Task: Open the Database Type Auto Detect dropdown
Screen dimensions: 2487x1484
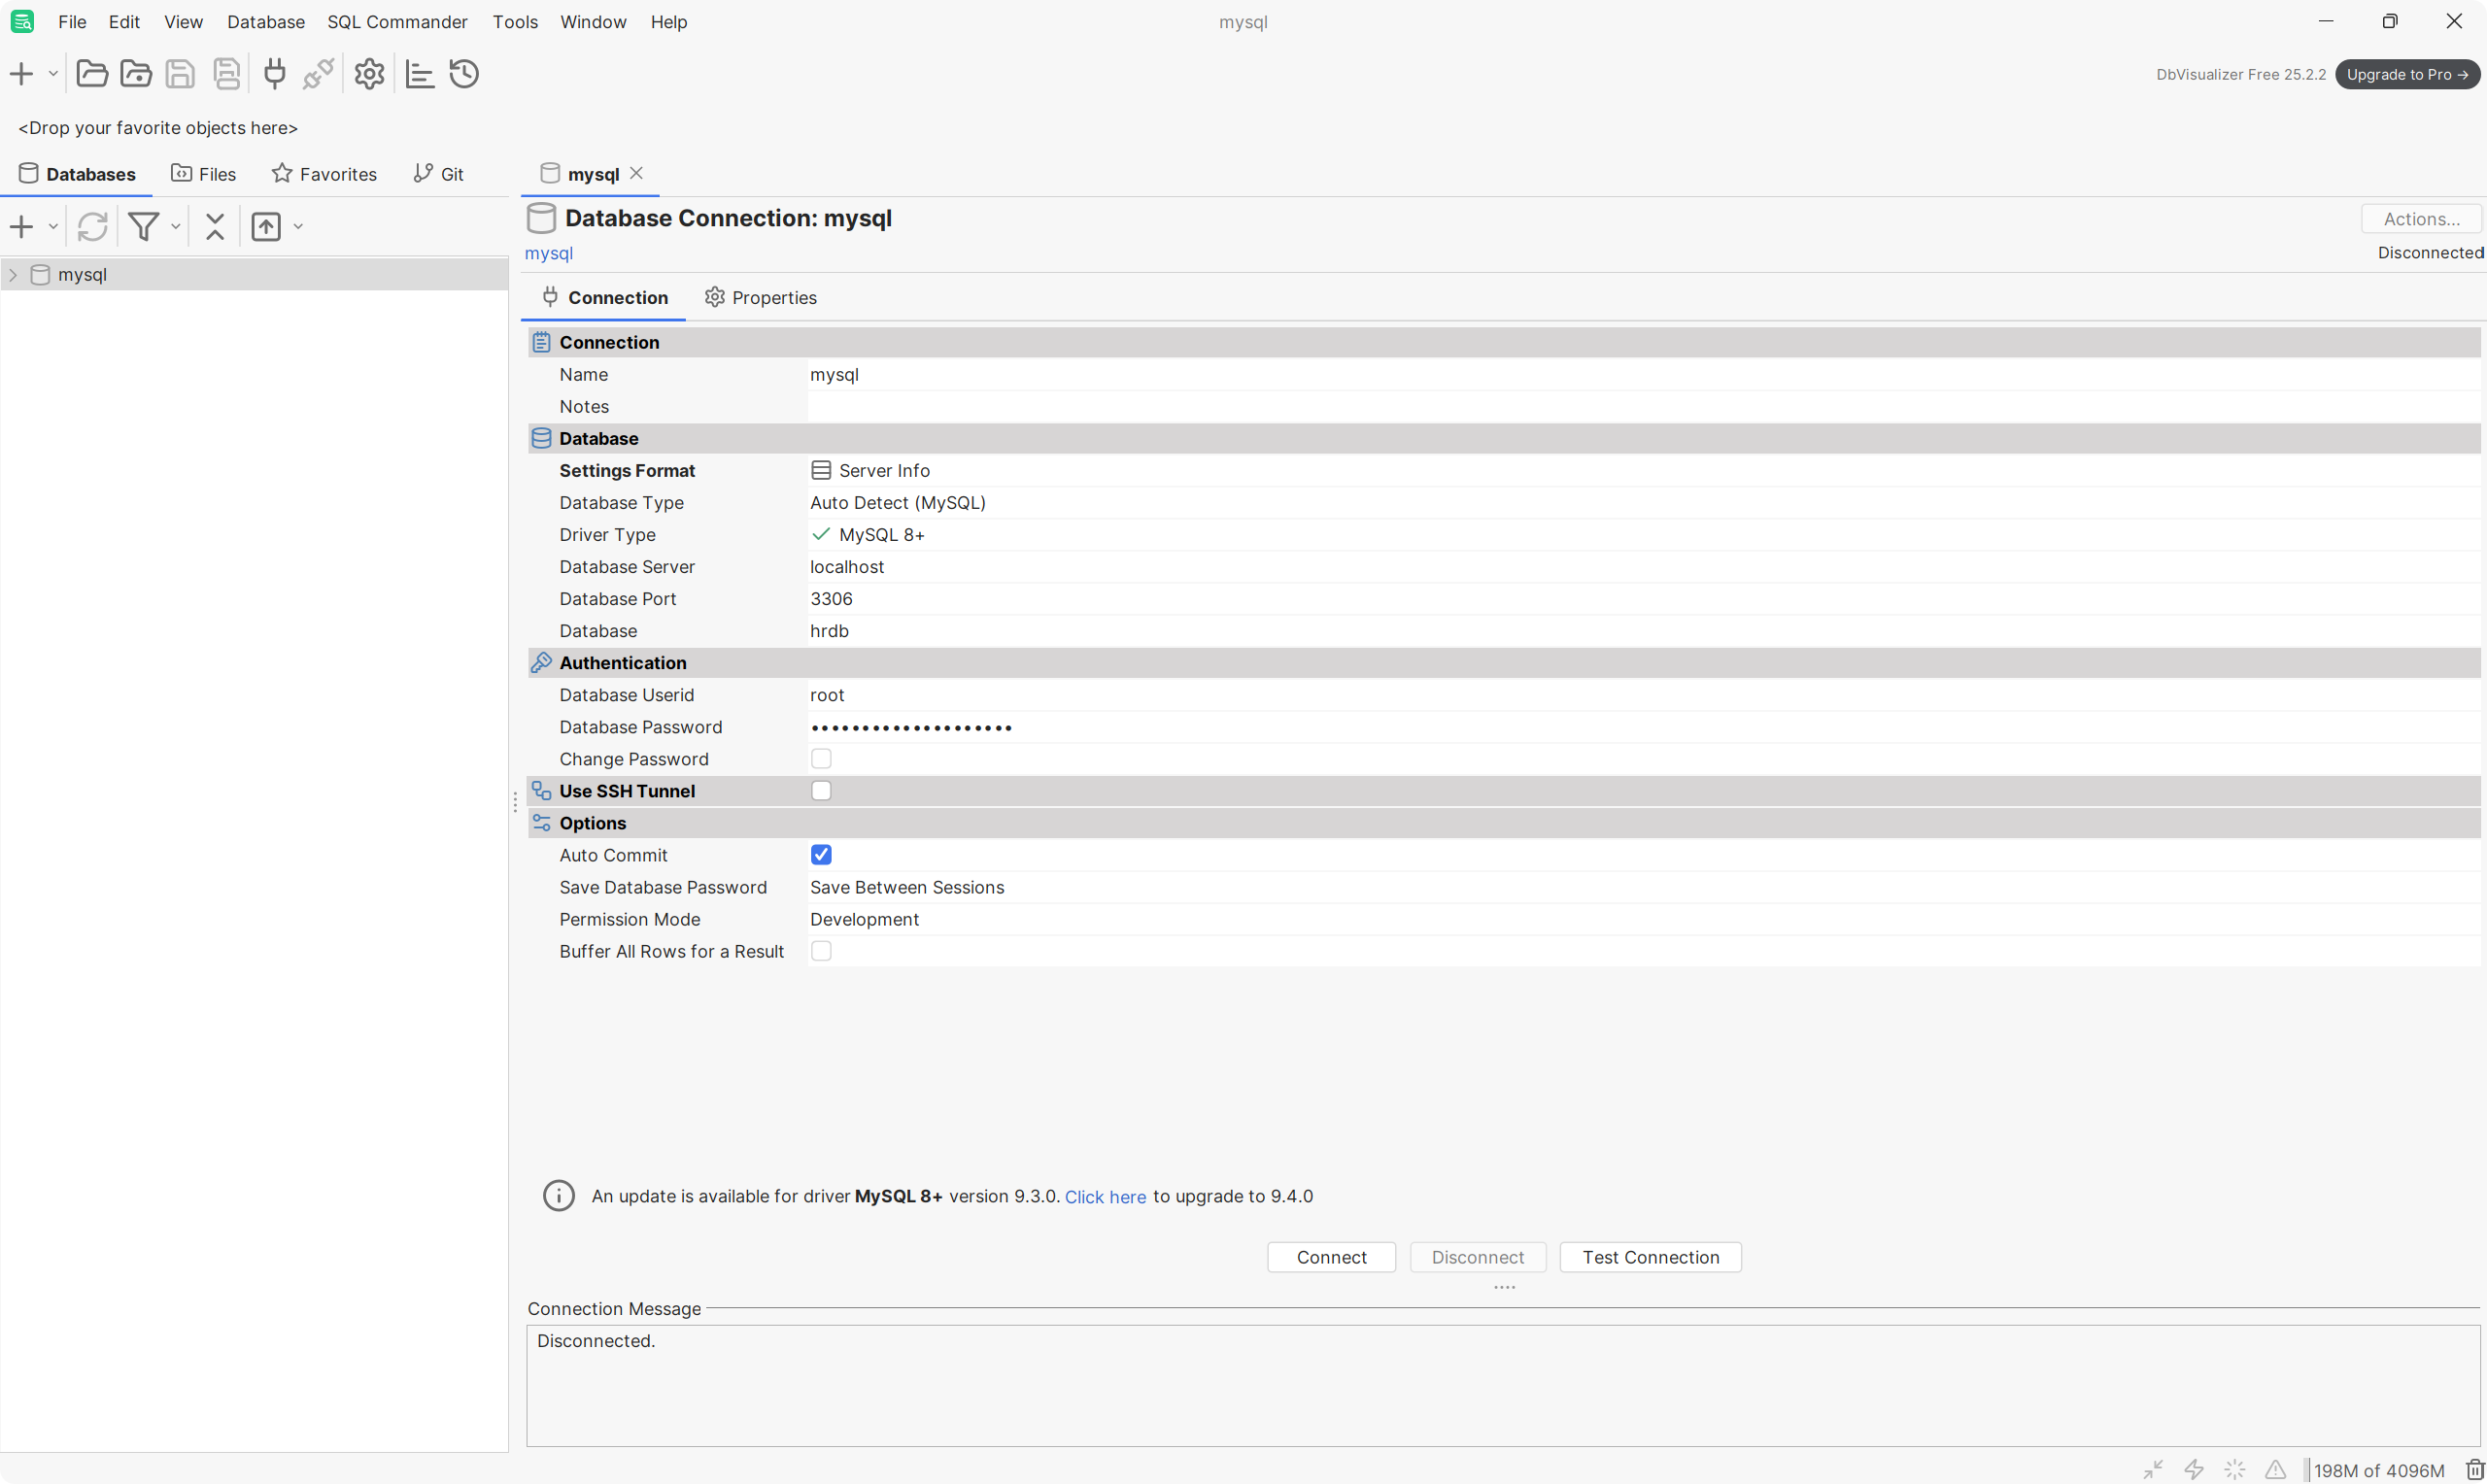Action: tap(1644, 503)
